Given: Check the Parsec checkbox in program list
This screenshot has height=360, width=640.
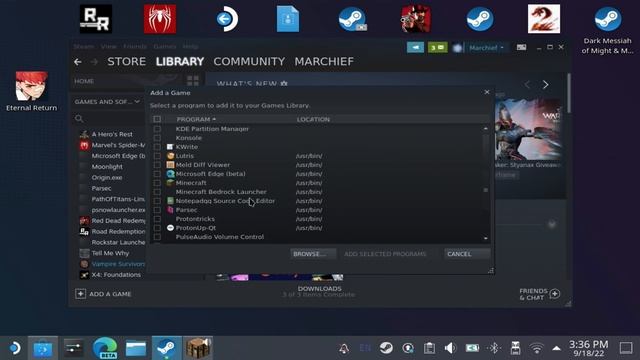Looking at the screenshot, I should 157,210.
